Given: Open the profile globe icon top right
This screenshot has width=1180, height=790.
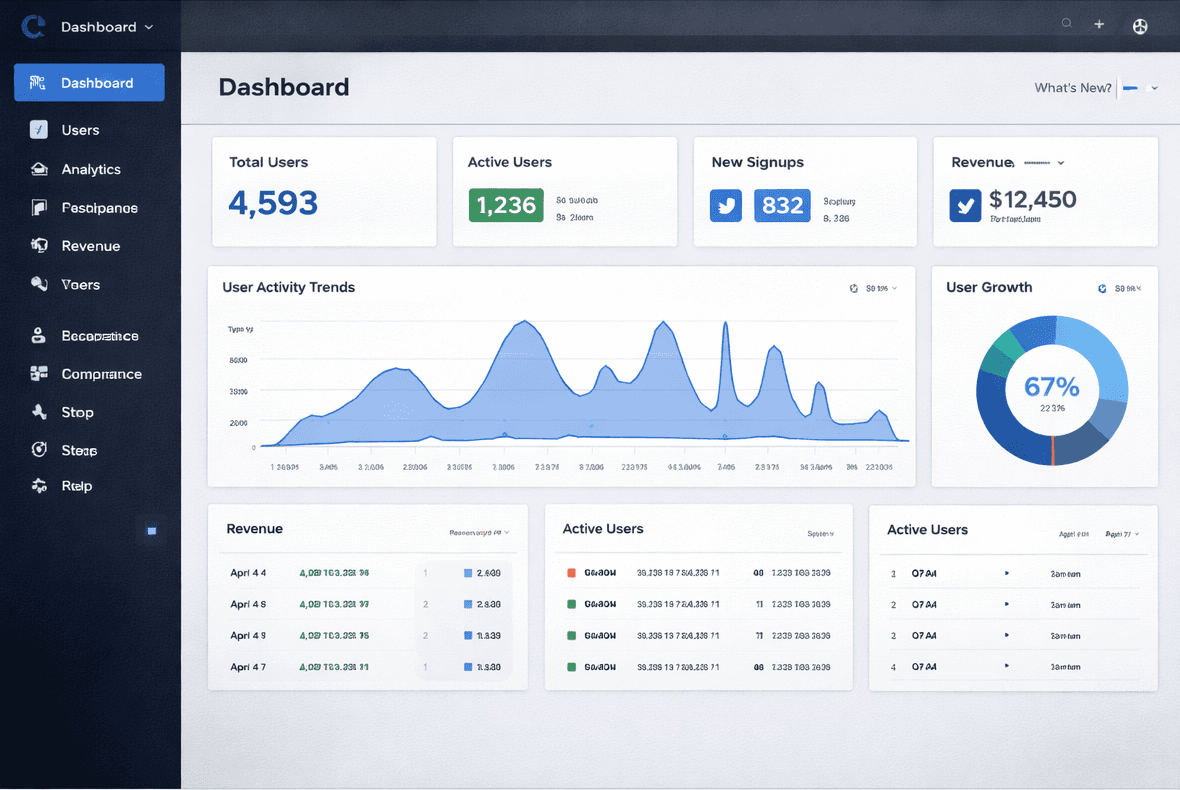Looking at the screenshot, I should point(1140,26).
